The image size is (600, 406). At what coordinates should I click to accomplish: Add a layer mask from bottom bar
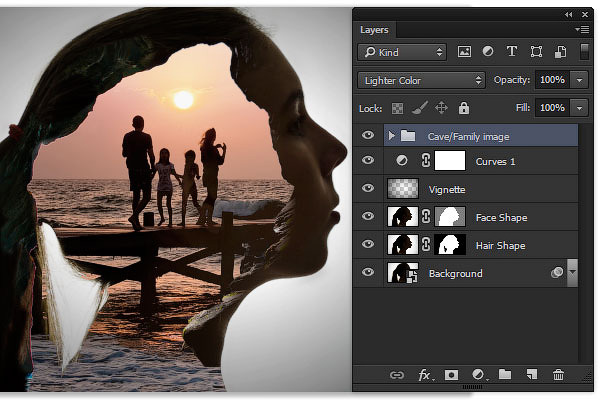click(x=451, y=375)
